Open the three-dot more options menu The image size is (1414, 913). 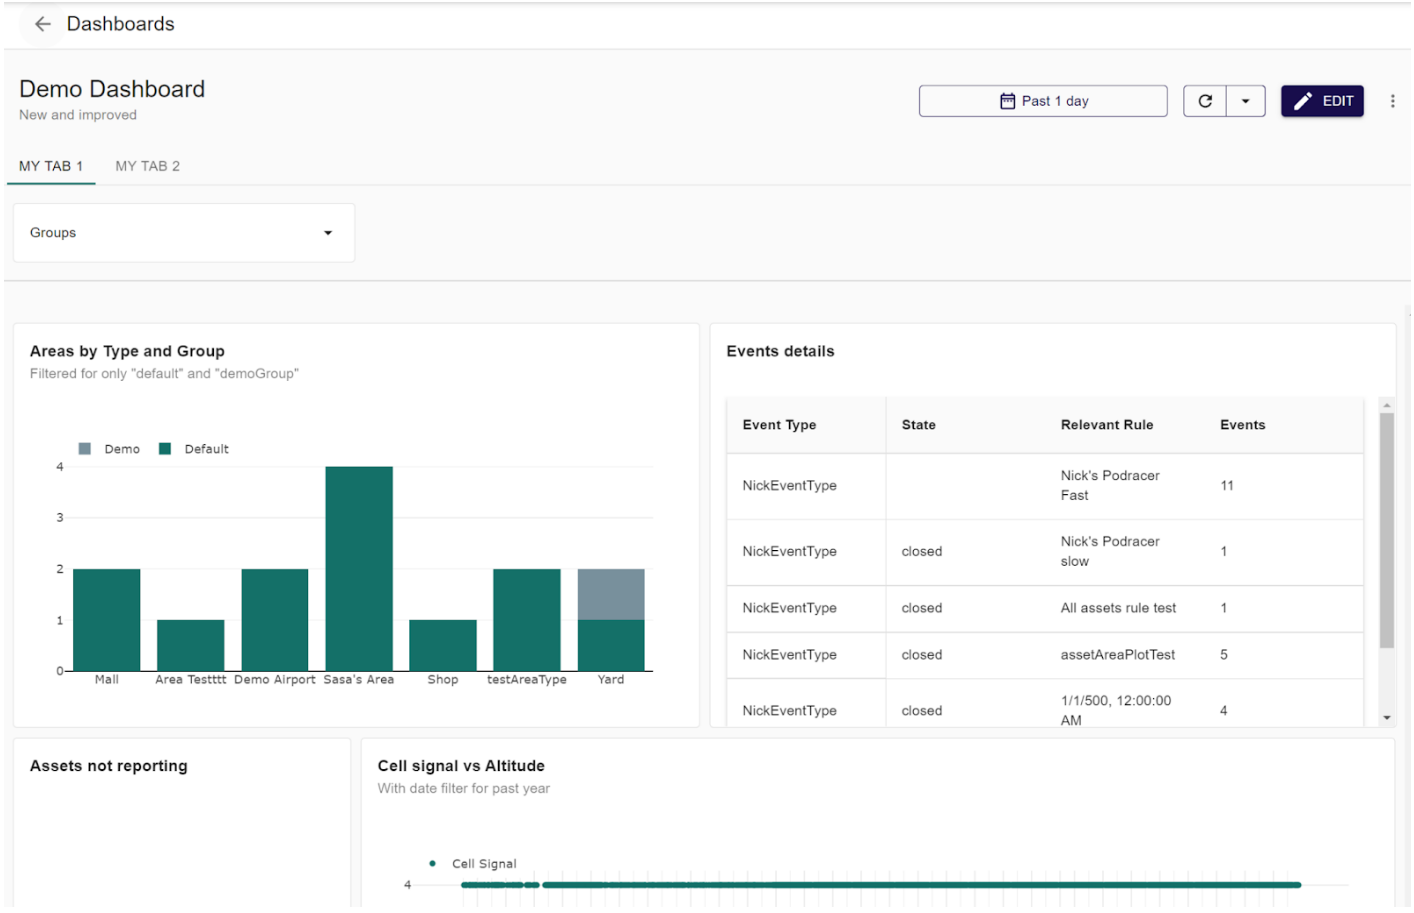tap(1392, 101)
